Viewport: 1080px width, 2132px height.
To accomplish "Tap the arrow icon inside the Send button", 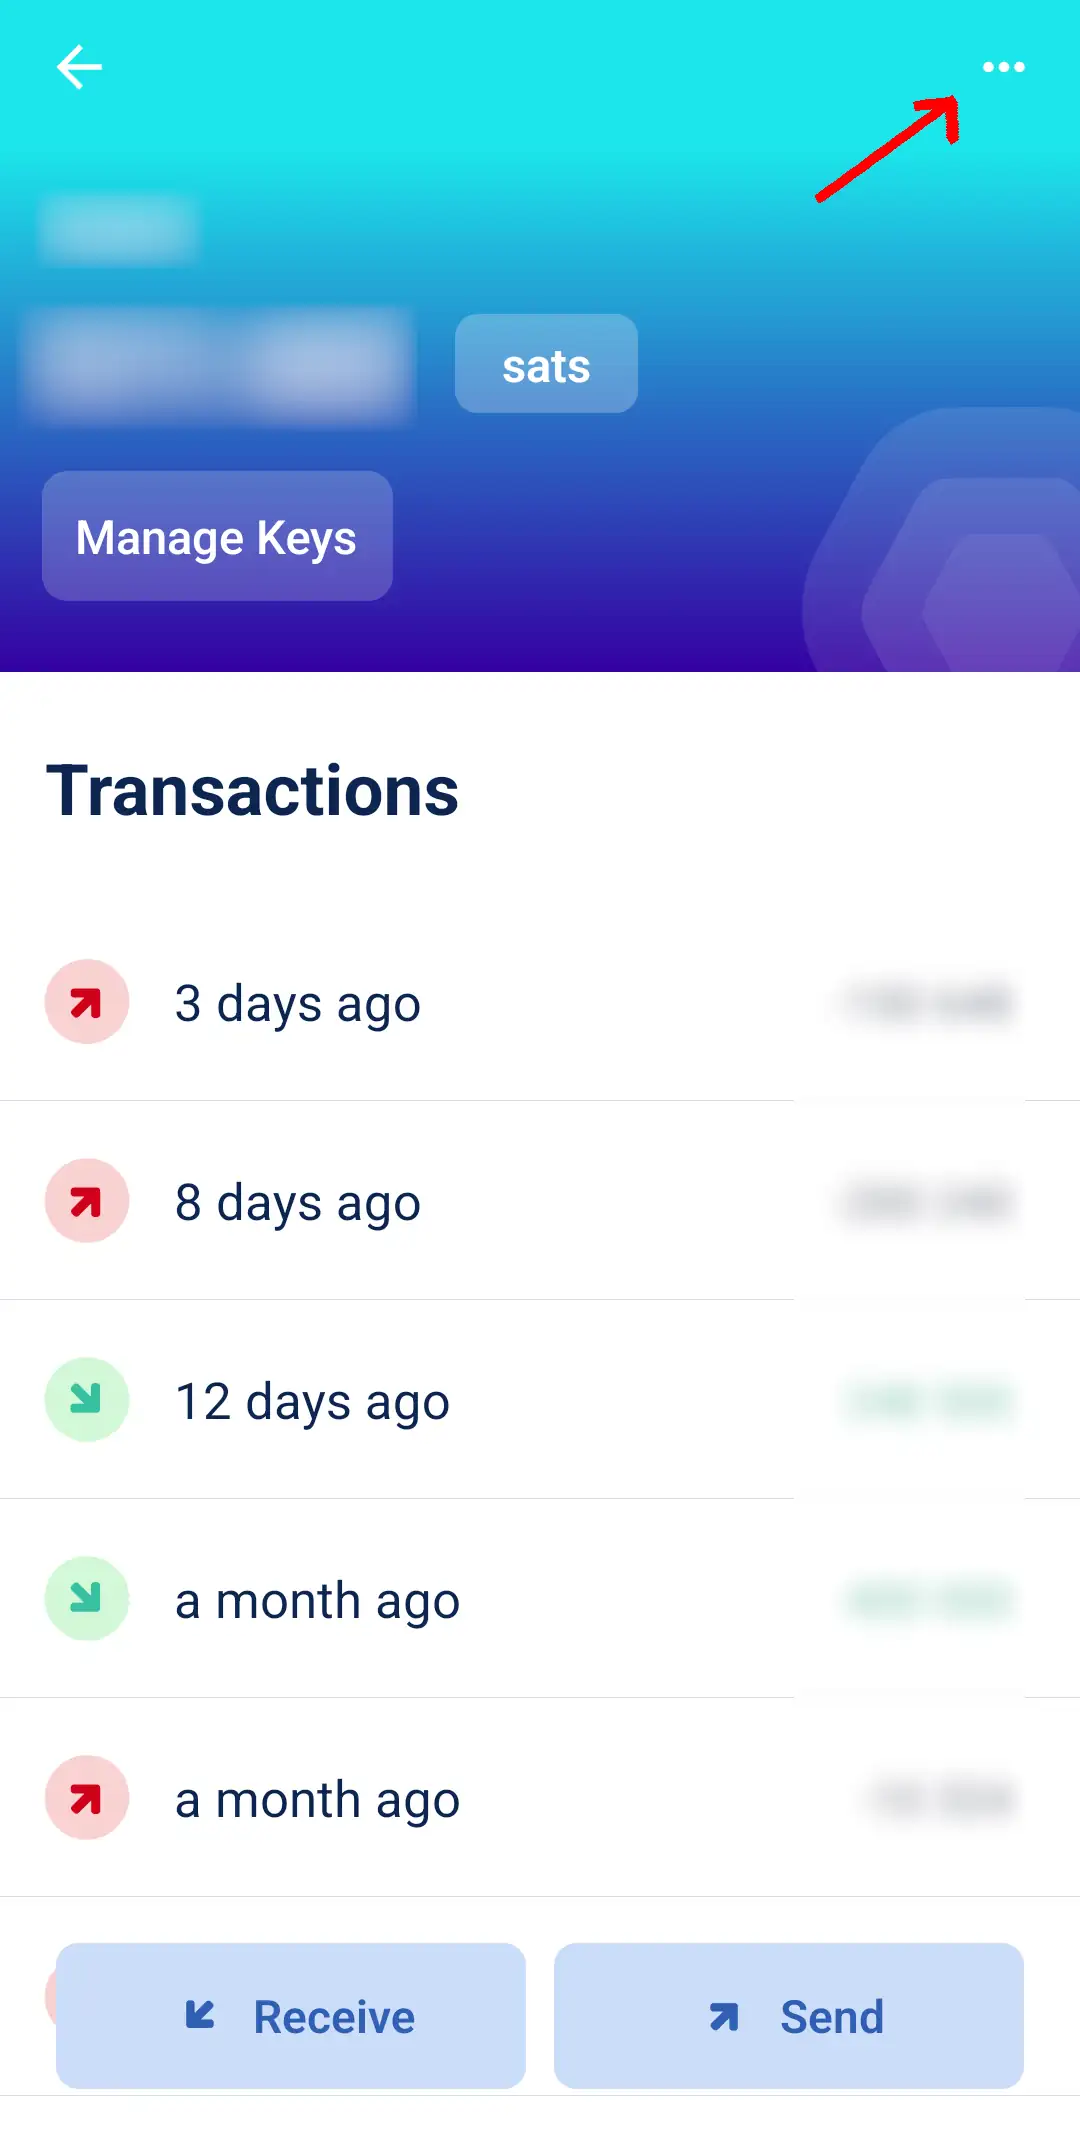I will [x=724, y=2017].
